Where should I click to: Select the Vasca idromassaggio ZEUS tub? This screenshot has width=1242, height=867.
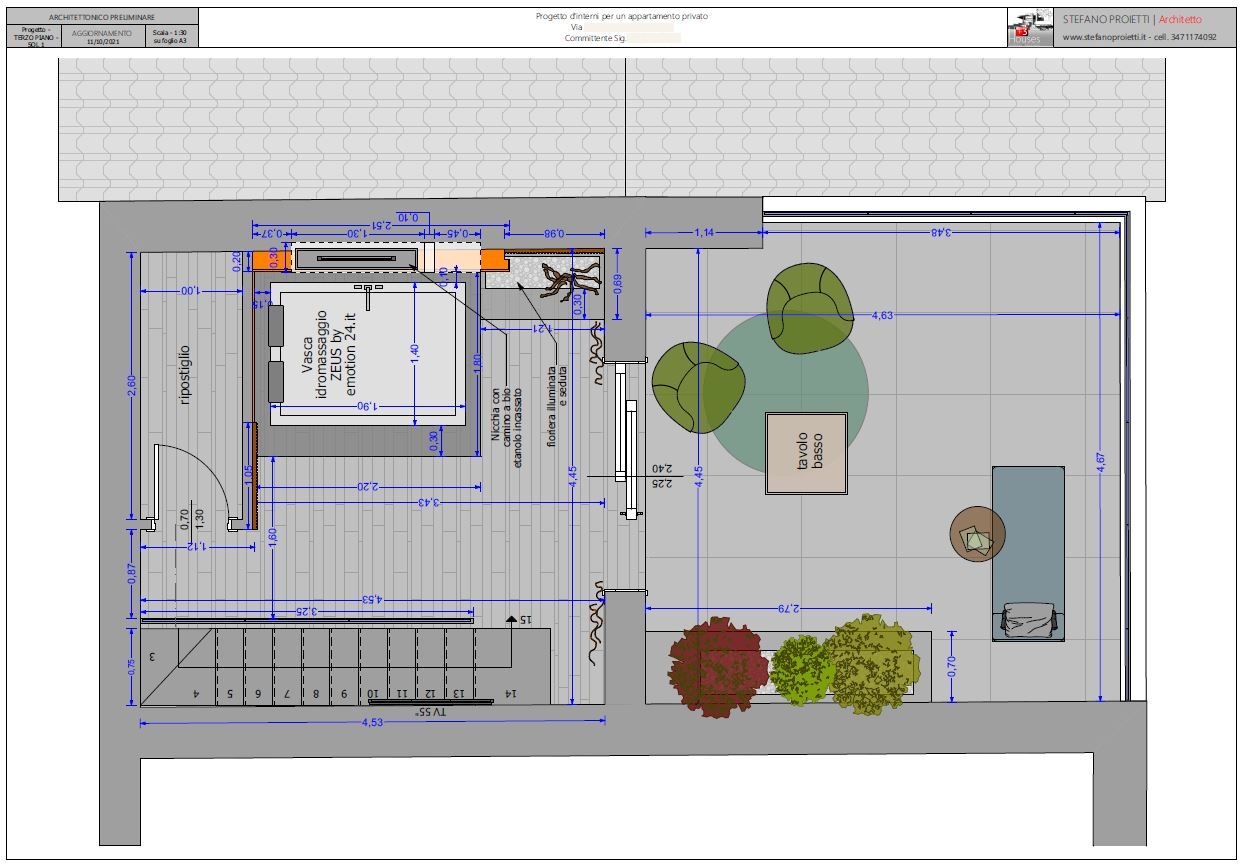370,355
